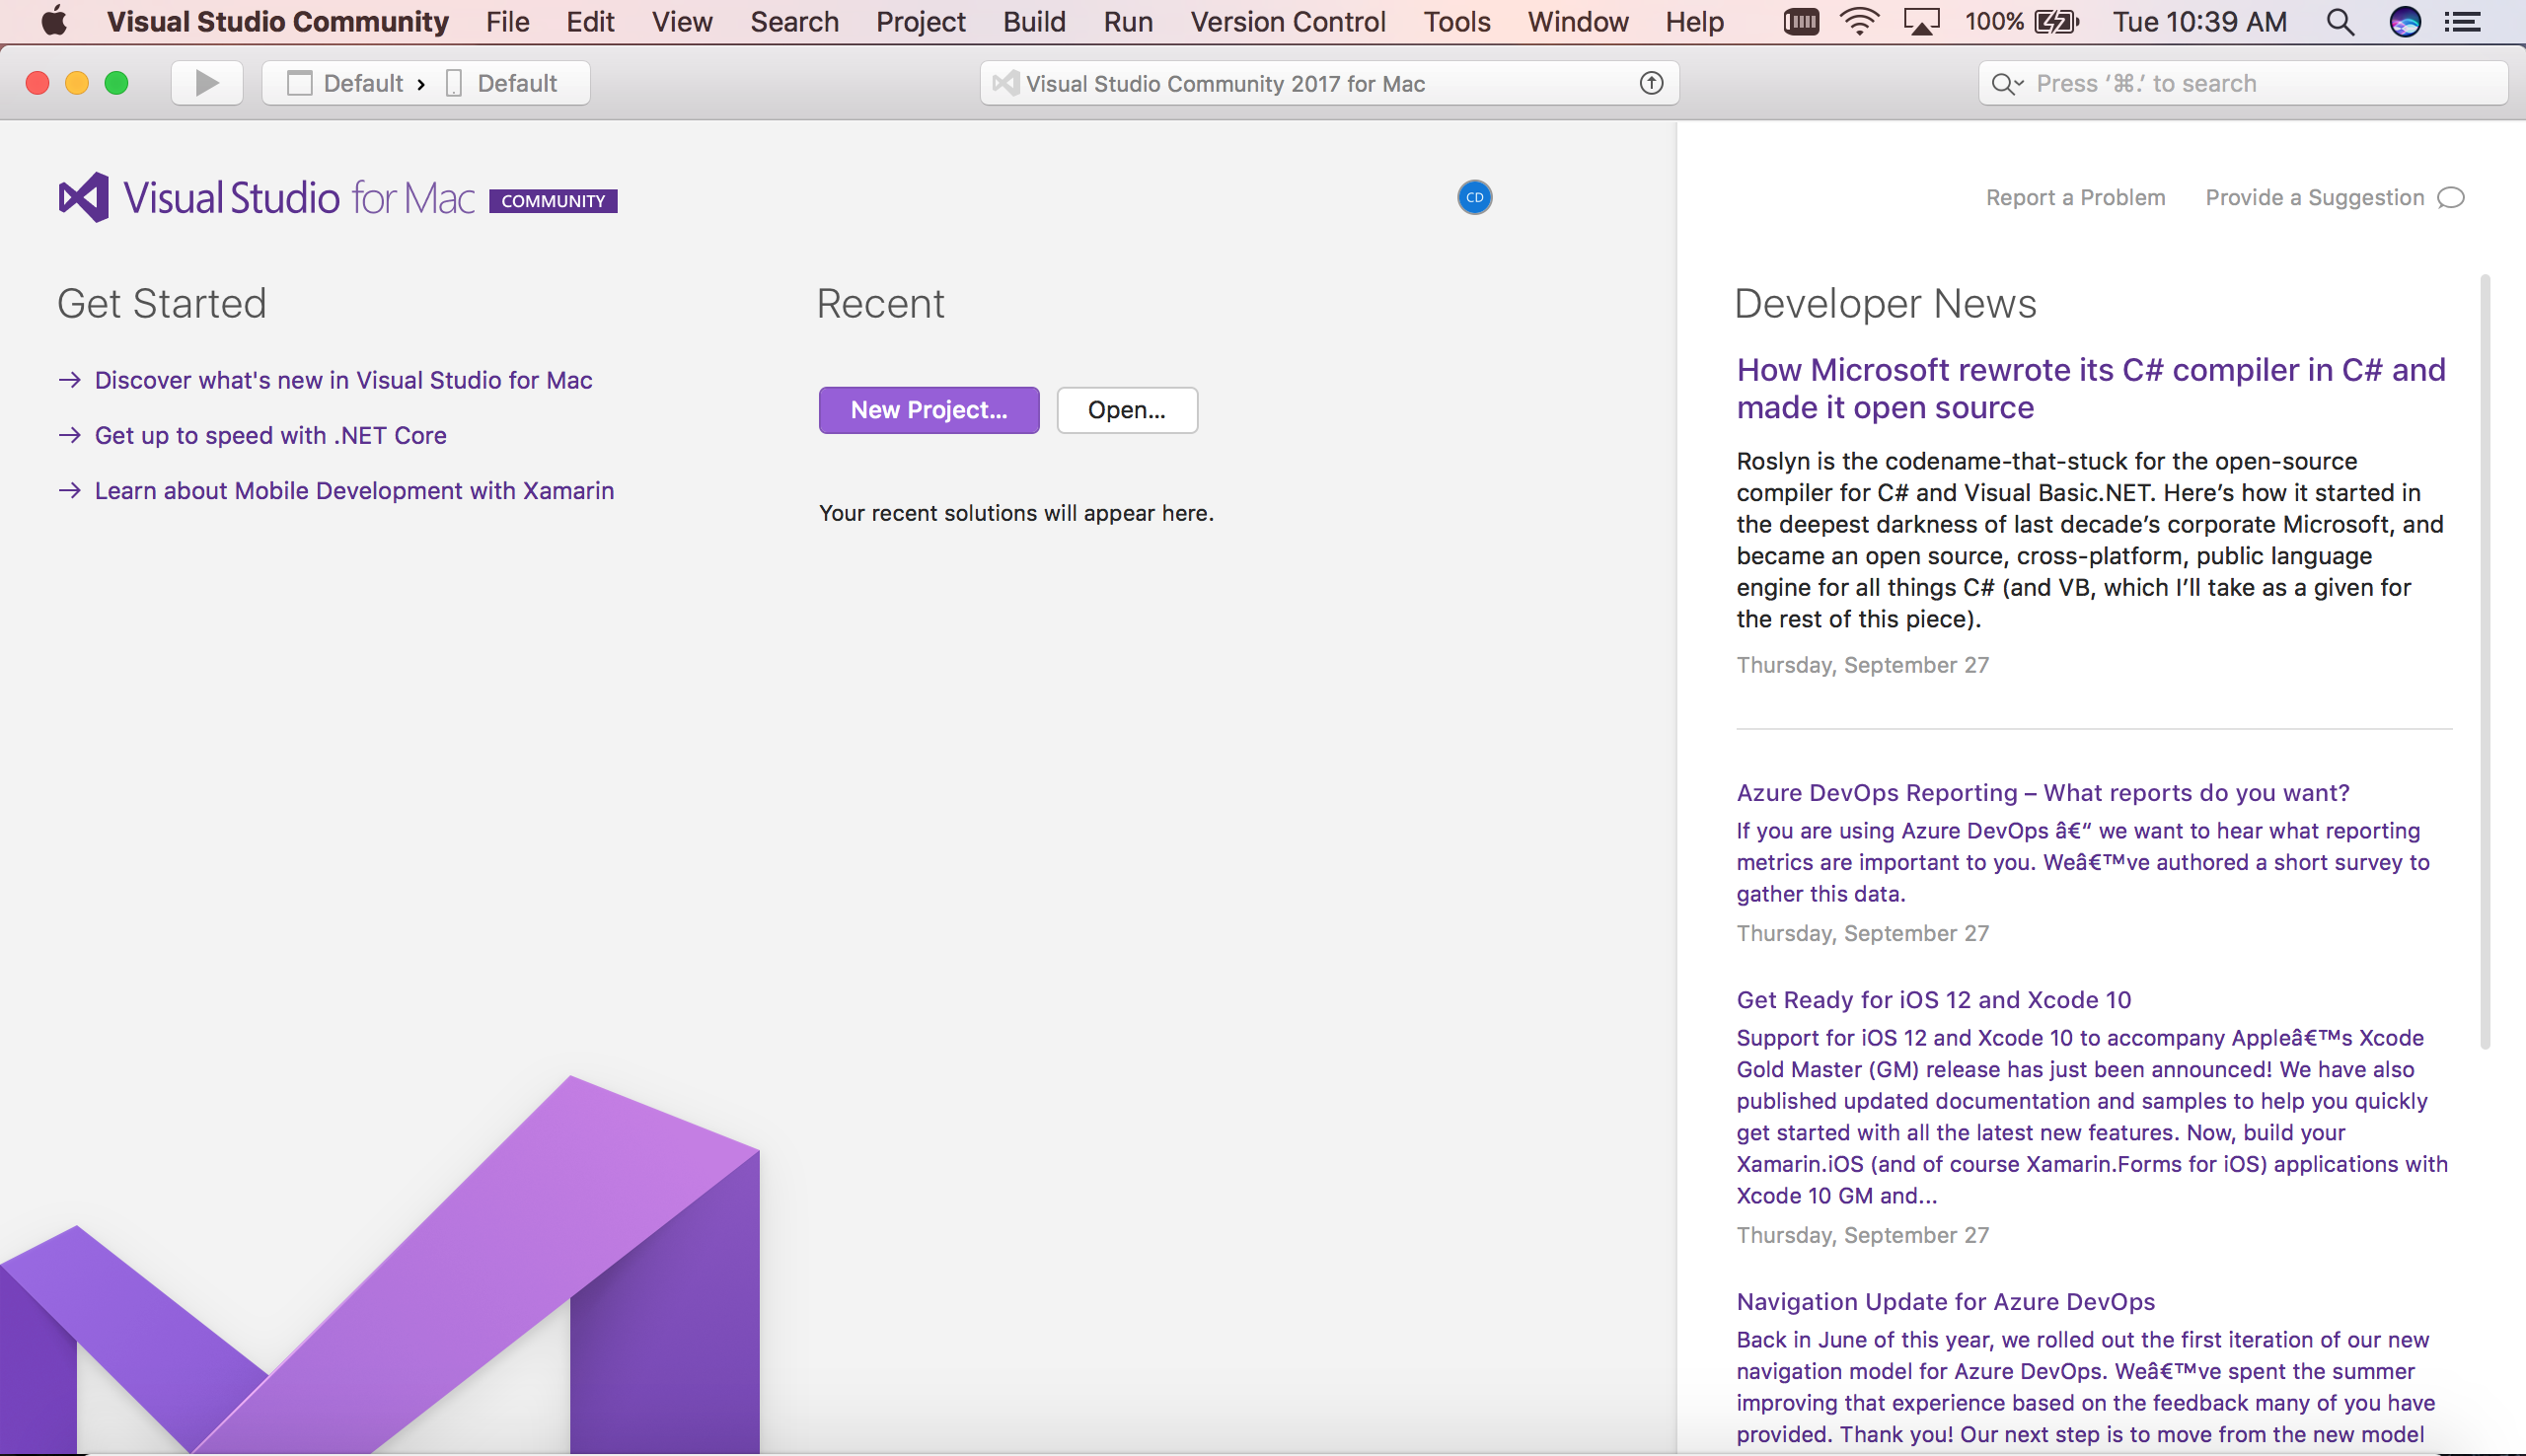Click Report a Problem link
The width and height of the screenshot is (2526, 1456).
coord(2075,198)
